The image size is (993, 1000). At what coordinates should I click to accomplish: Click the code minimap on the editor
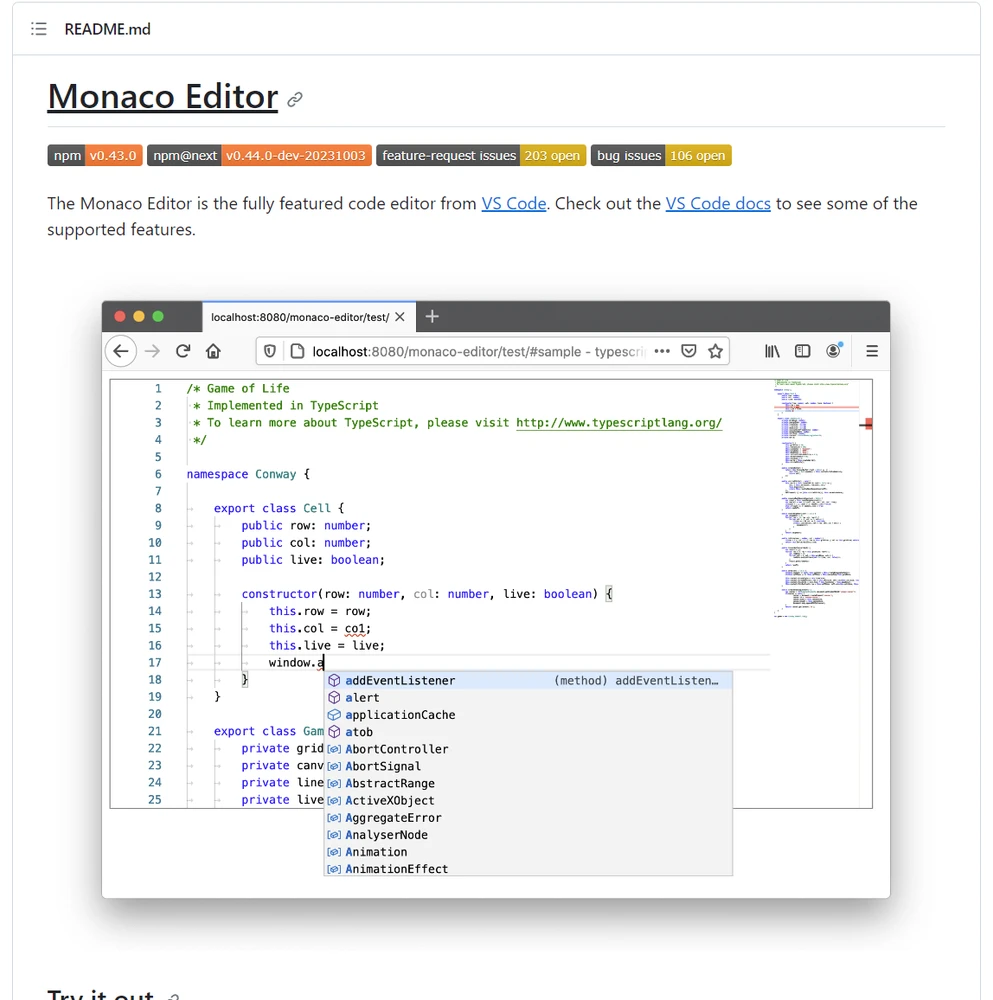(814, 500)
